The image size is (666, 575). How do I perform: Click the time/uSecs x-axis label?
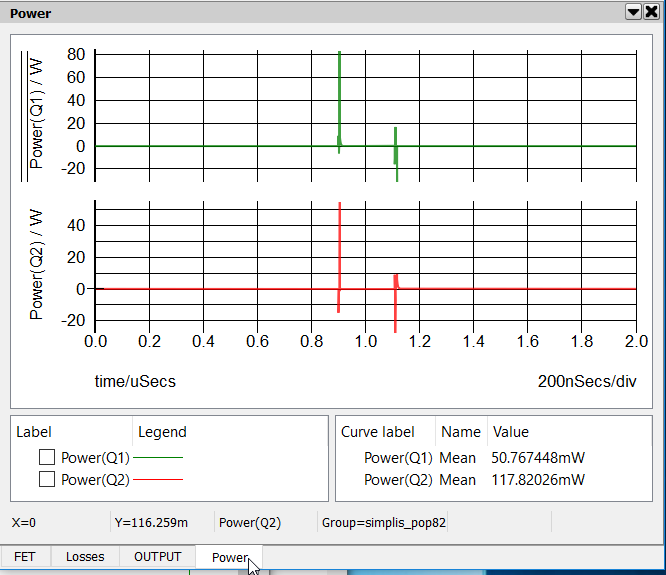[x=136, y=381]
